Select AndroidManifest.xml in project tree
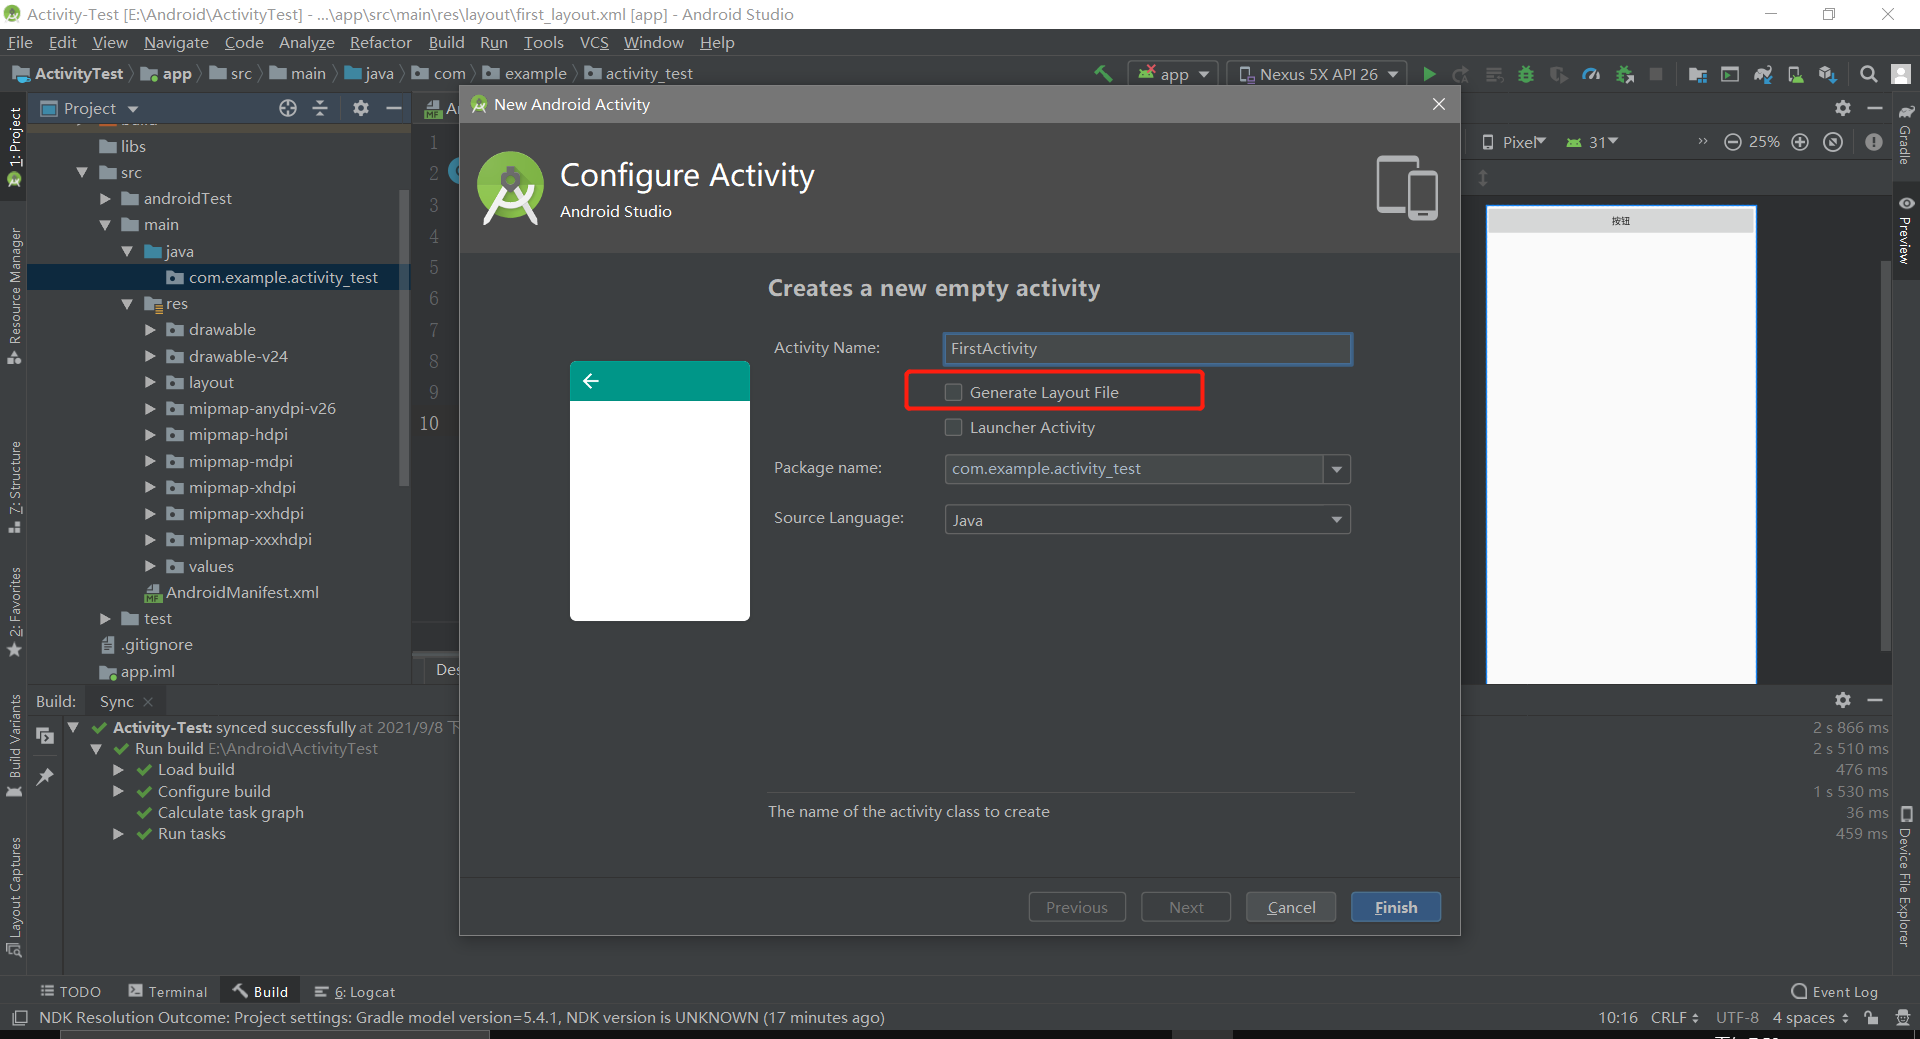Viewport: 1920px width, 1039px height. pos(231,592)
